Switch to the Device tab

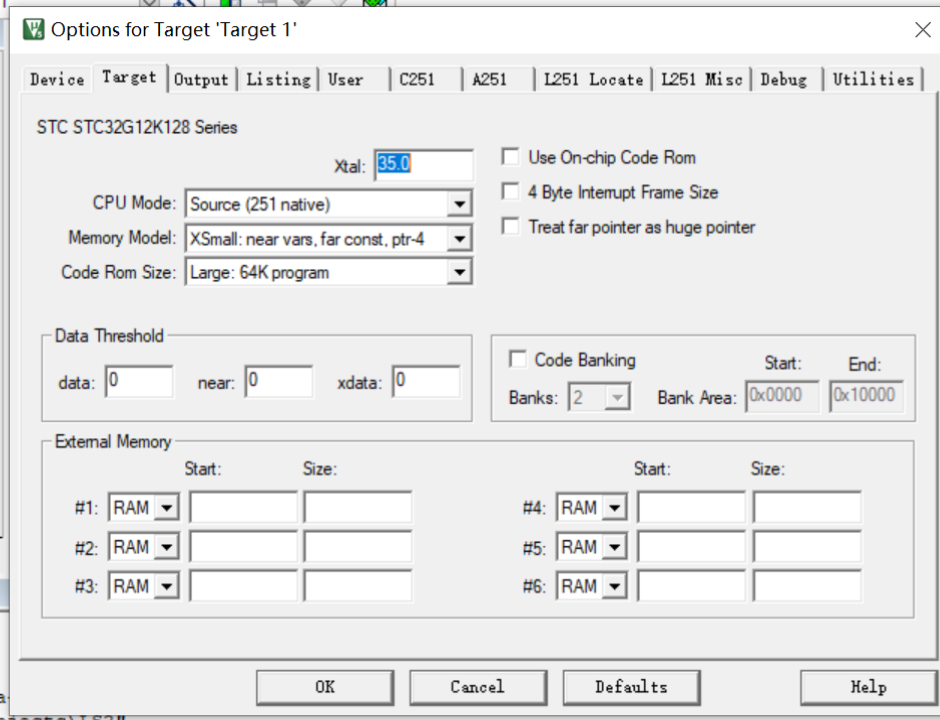tap(57, 80)
